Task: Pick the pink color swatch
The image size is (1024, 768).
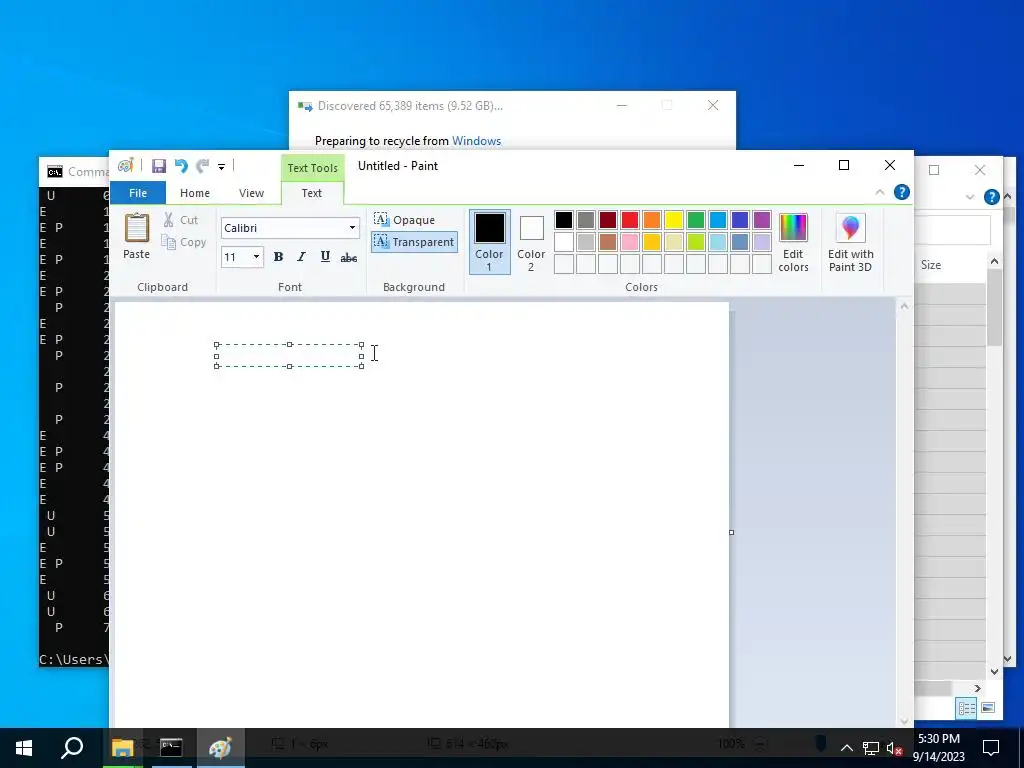Action: coord(630,242)
